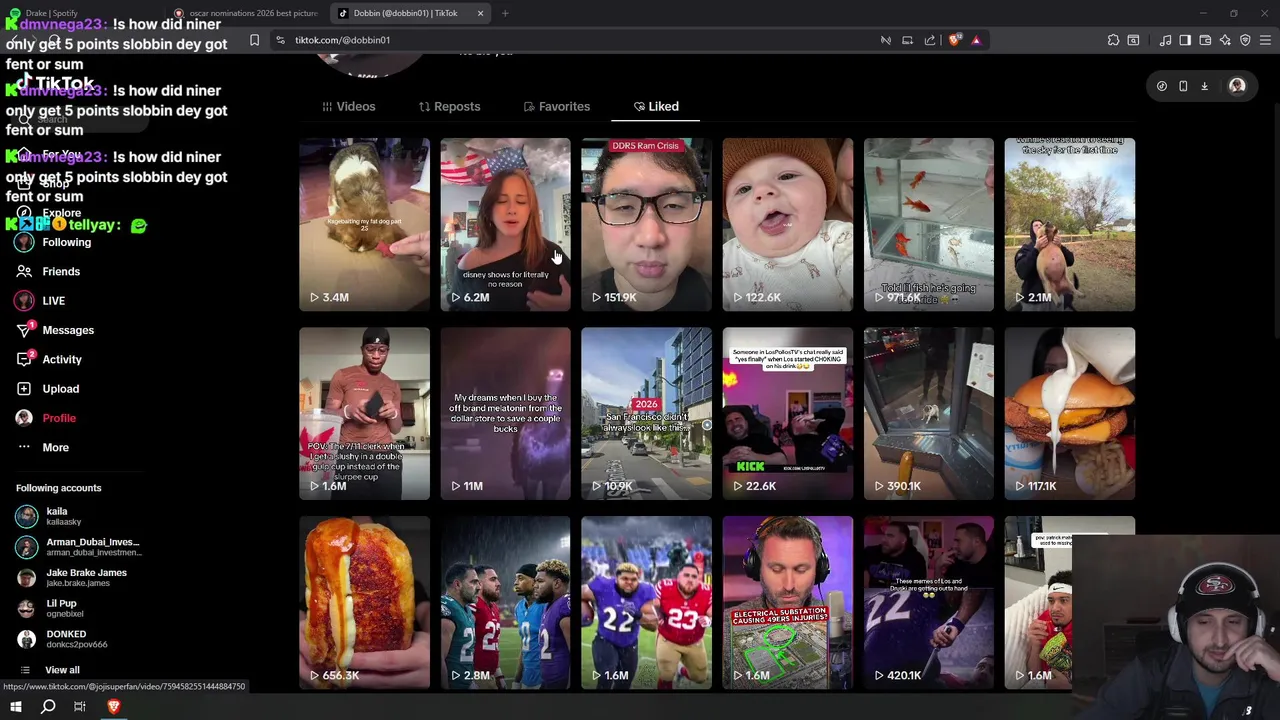This screenshot has height=720, width=1280.
Task: Open Jake Brake James account
Action: tap(71, 578)
